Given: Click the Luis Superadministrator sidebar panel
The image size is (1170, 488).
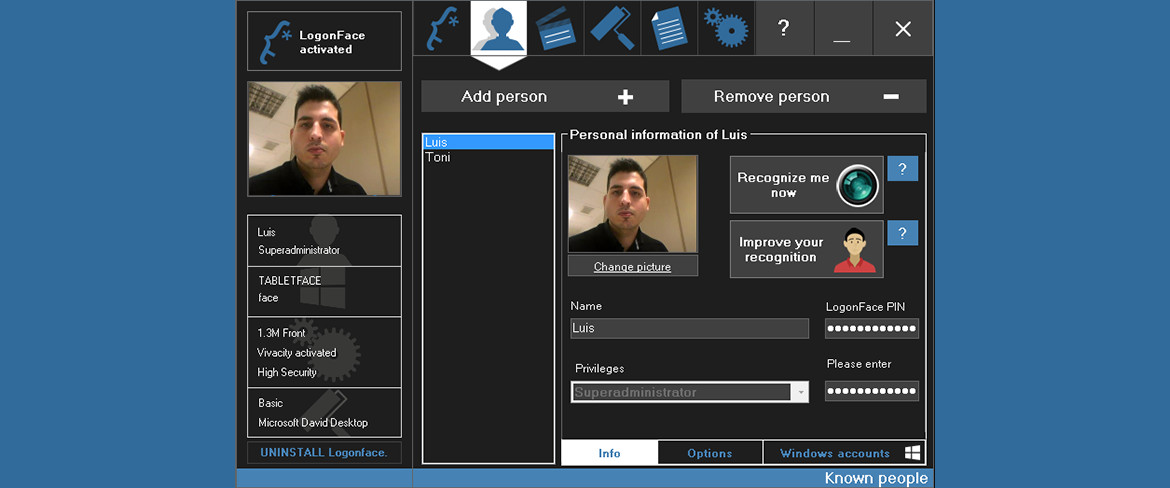Looking at the screenshot, I should click(x=324, y=240).
